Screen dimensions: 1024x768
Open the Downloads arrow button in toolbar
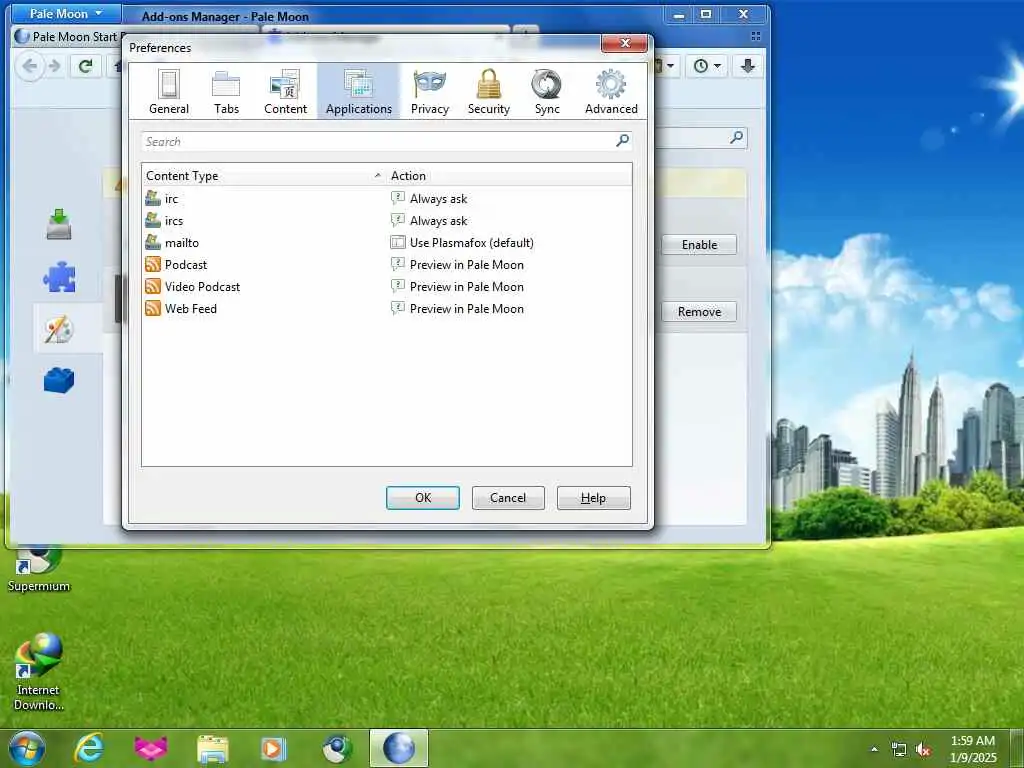click(x=748, y=66)
